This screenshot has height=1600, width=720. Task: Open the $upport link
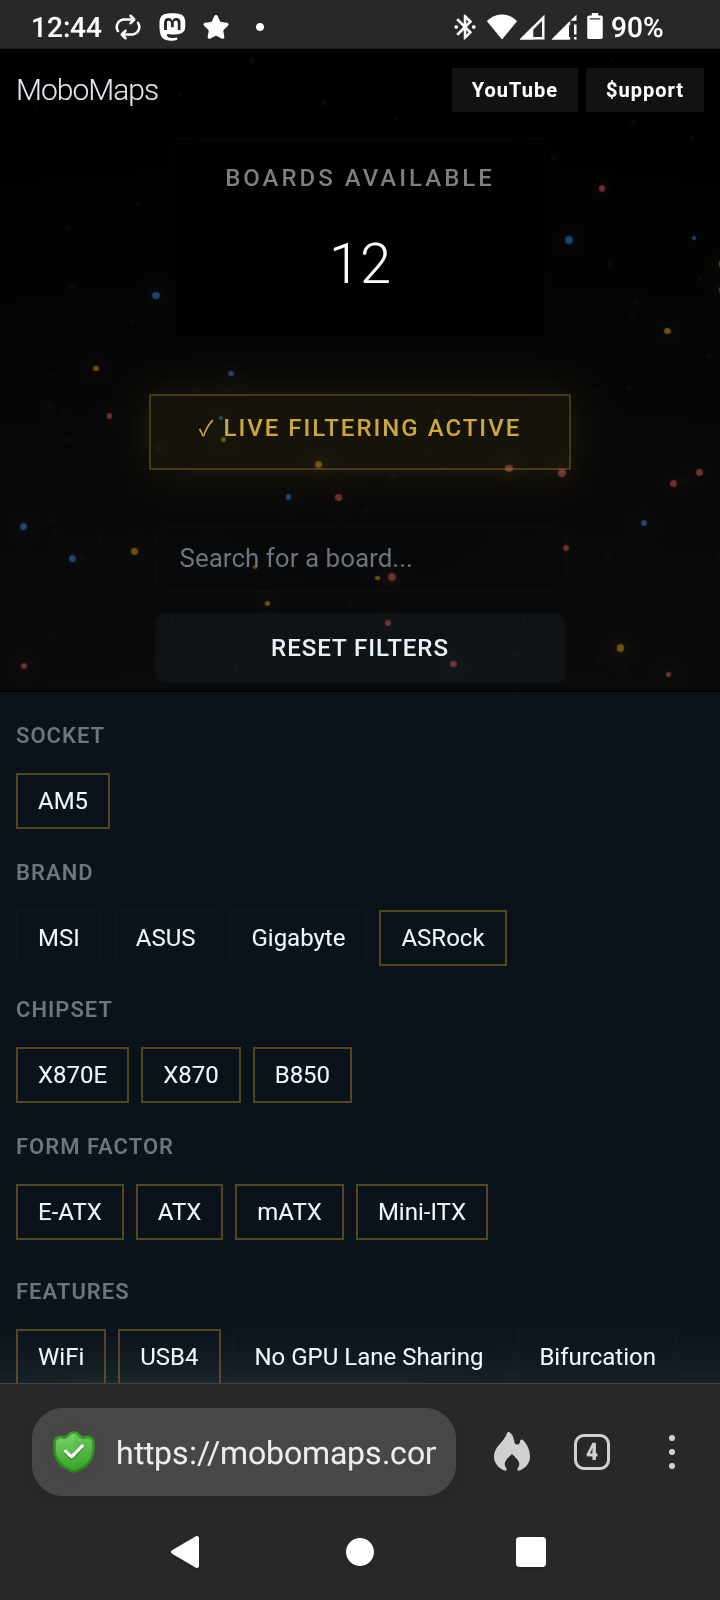[645, 90]
